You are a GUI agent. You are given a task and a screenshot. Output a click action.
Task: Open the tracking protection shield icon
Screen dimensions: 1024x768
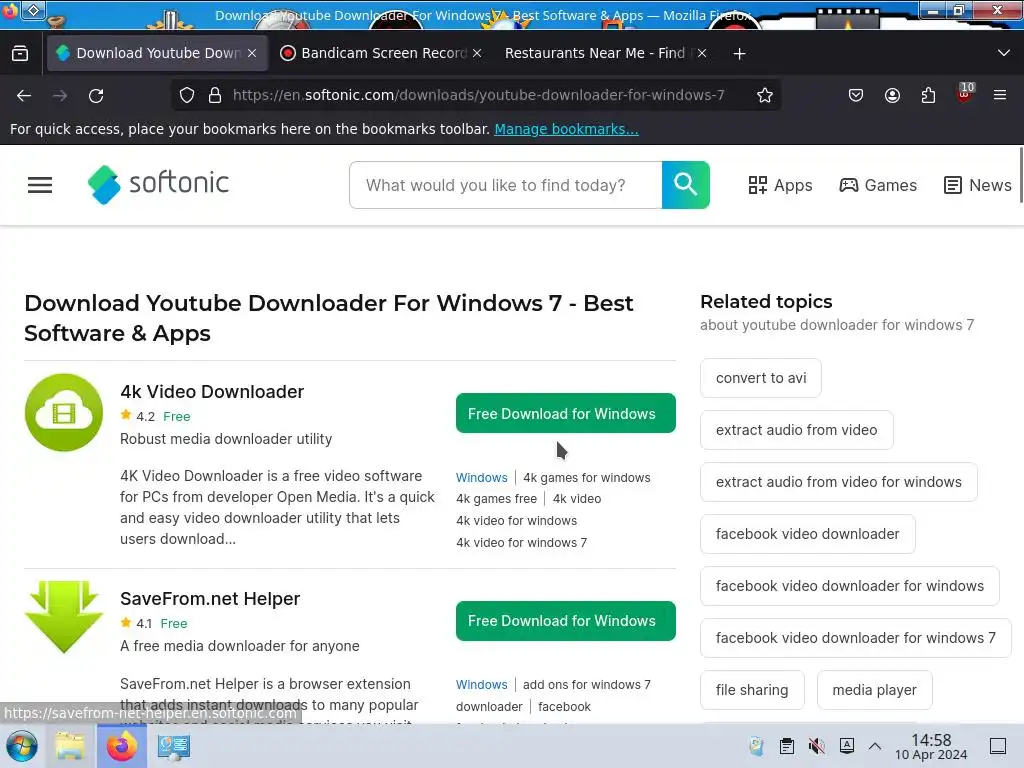187,95
